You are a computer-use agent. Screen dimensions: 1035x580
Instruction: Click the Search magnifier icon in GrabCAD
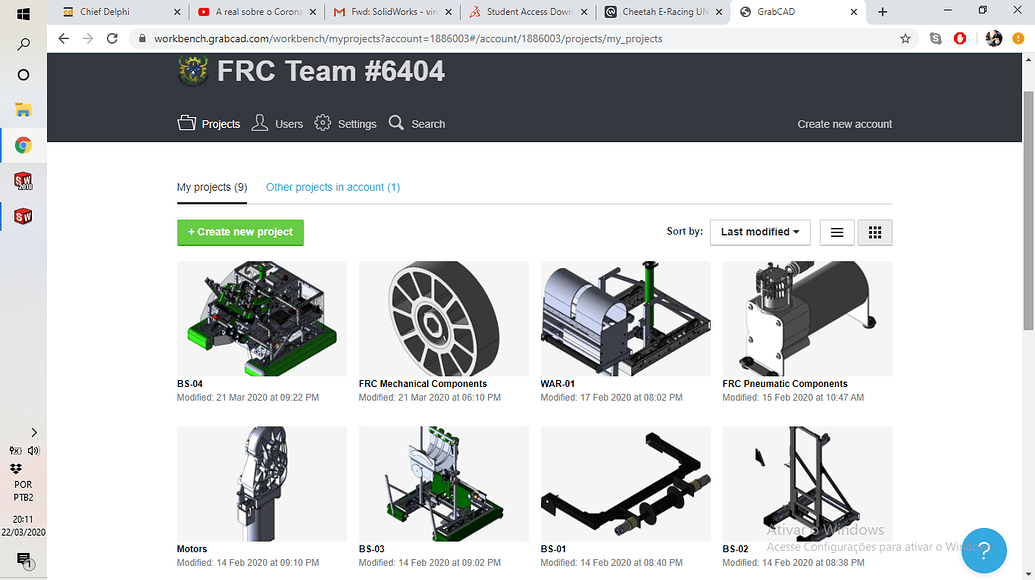pyautogui.click(x=396, y=123)
